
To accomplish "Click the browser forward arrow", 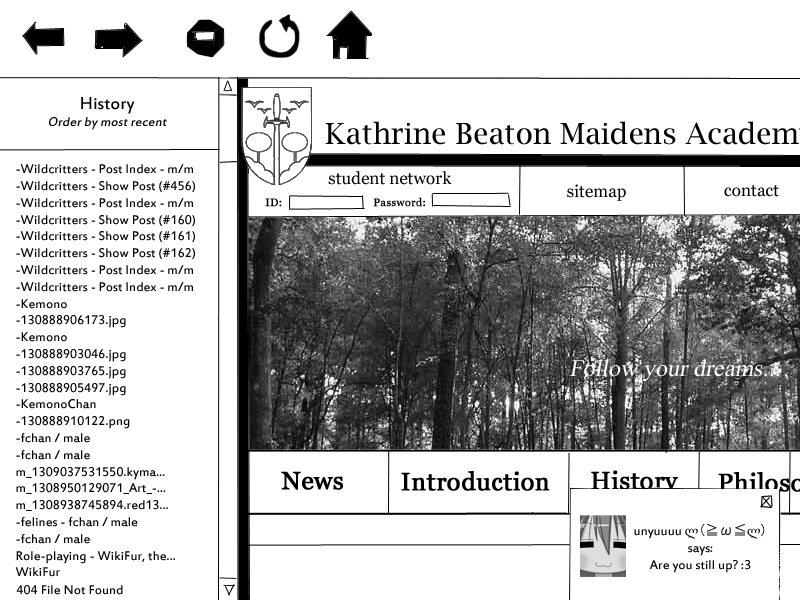I will 118,40.
